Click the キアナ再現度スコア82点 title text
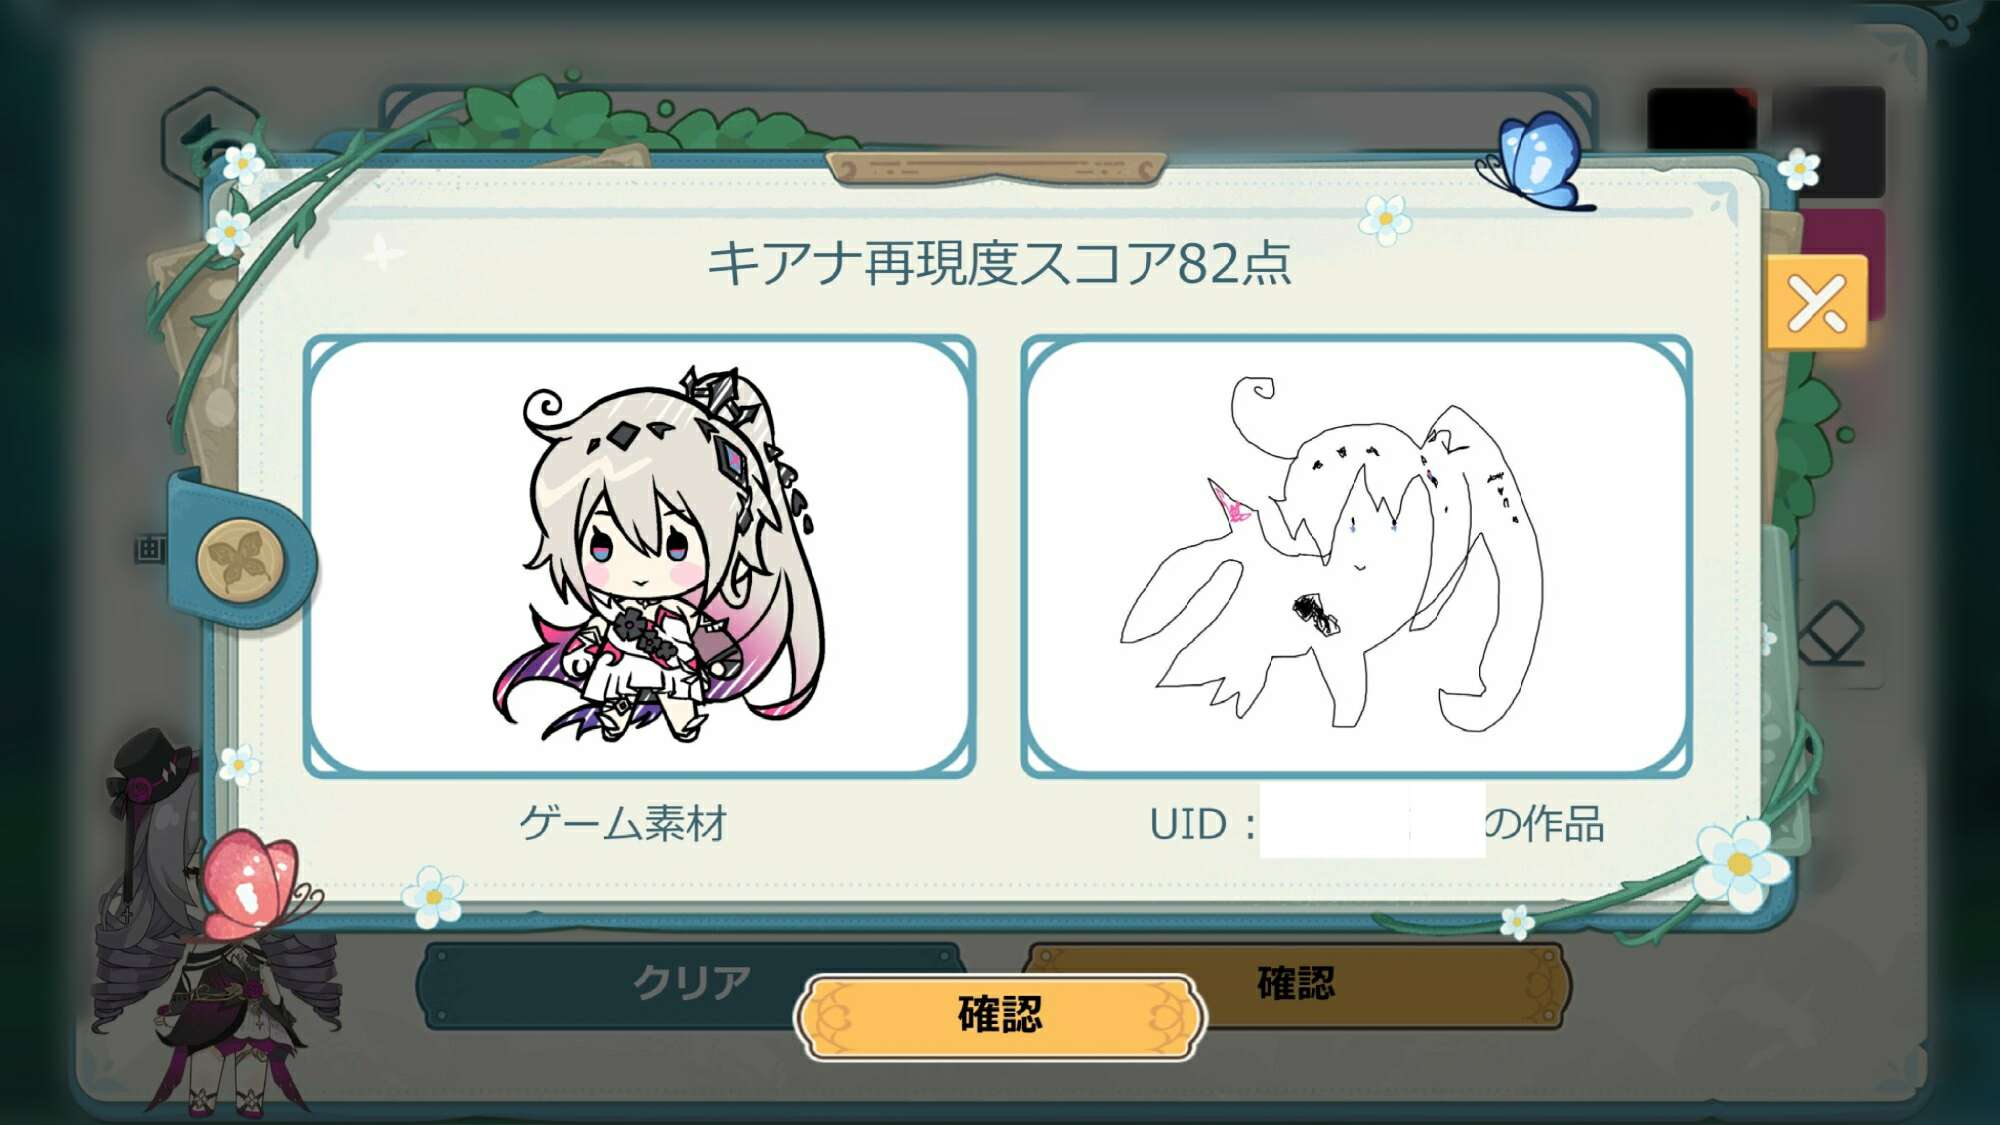This screenshot has width=2000, height=1125. (1000, 263)
